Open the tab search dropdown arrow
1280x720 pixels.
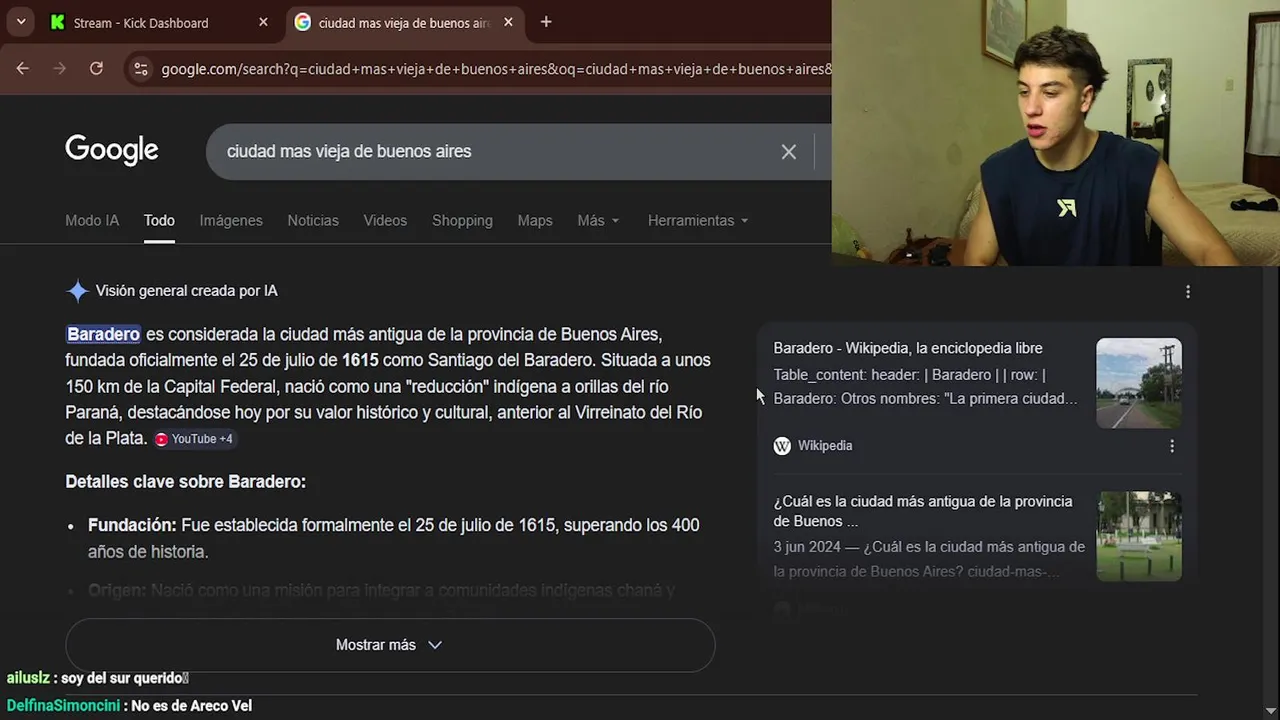click(21, 22)
